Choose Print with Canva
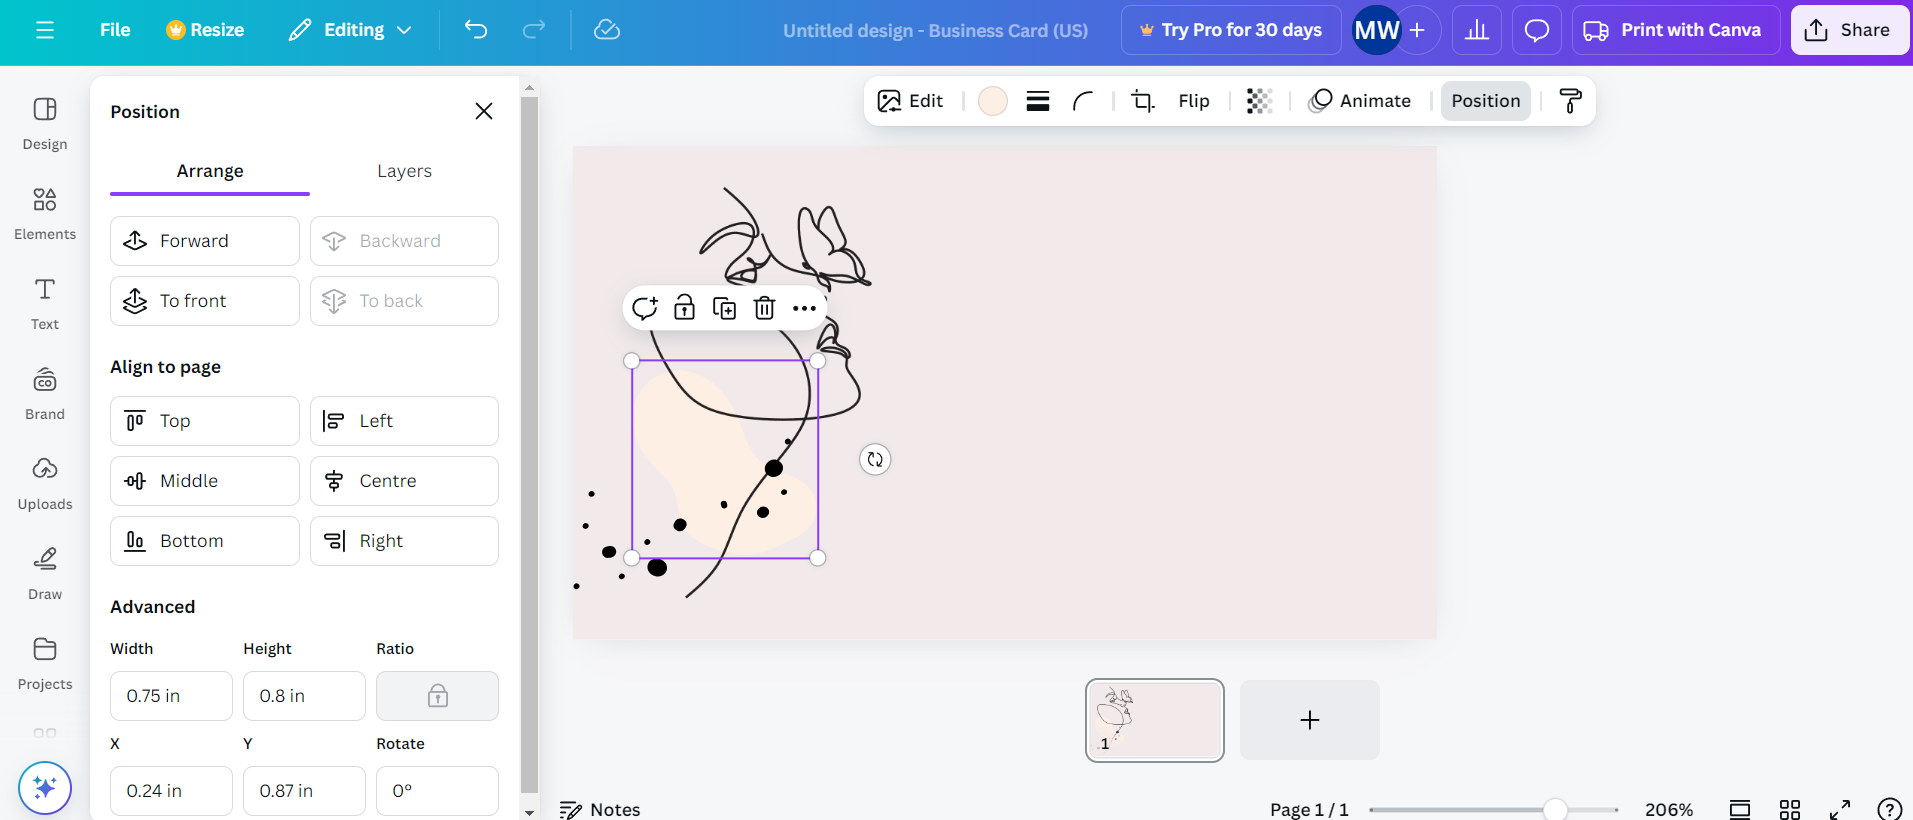 pyautogui.click(x=1676, y=30)
